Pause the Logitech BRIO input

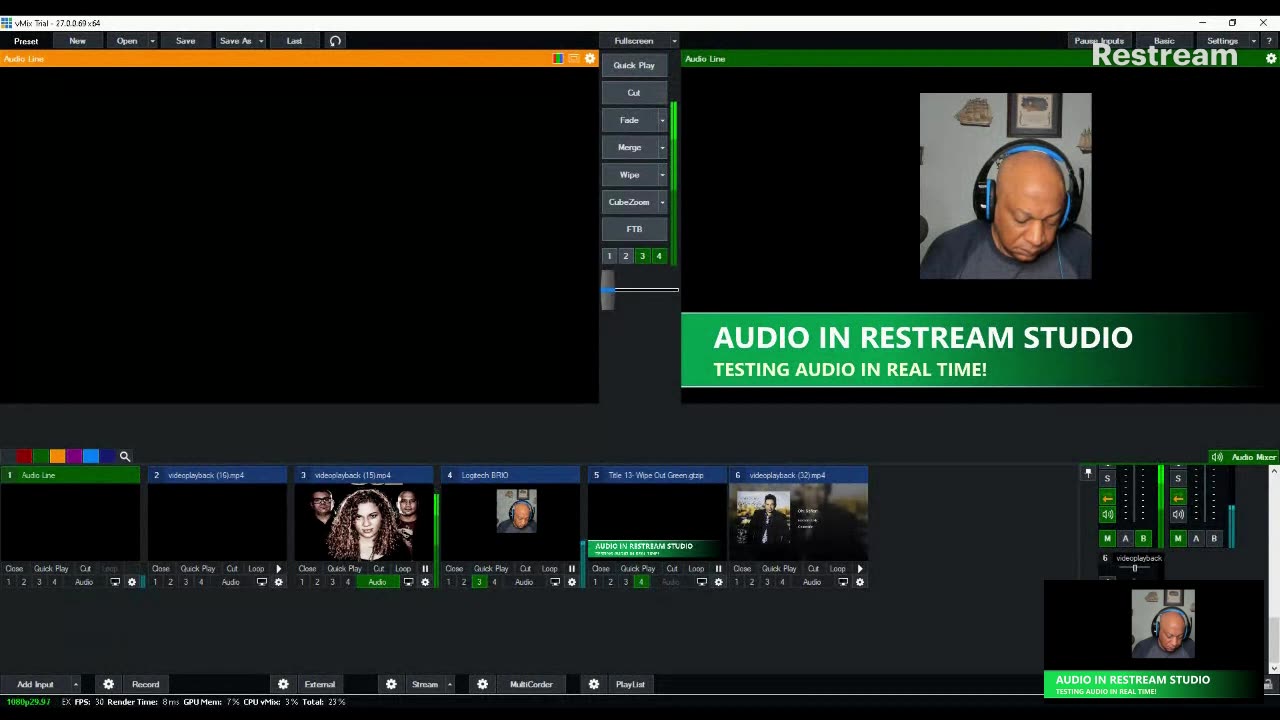pos(572,569)
